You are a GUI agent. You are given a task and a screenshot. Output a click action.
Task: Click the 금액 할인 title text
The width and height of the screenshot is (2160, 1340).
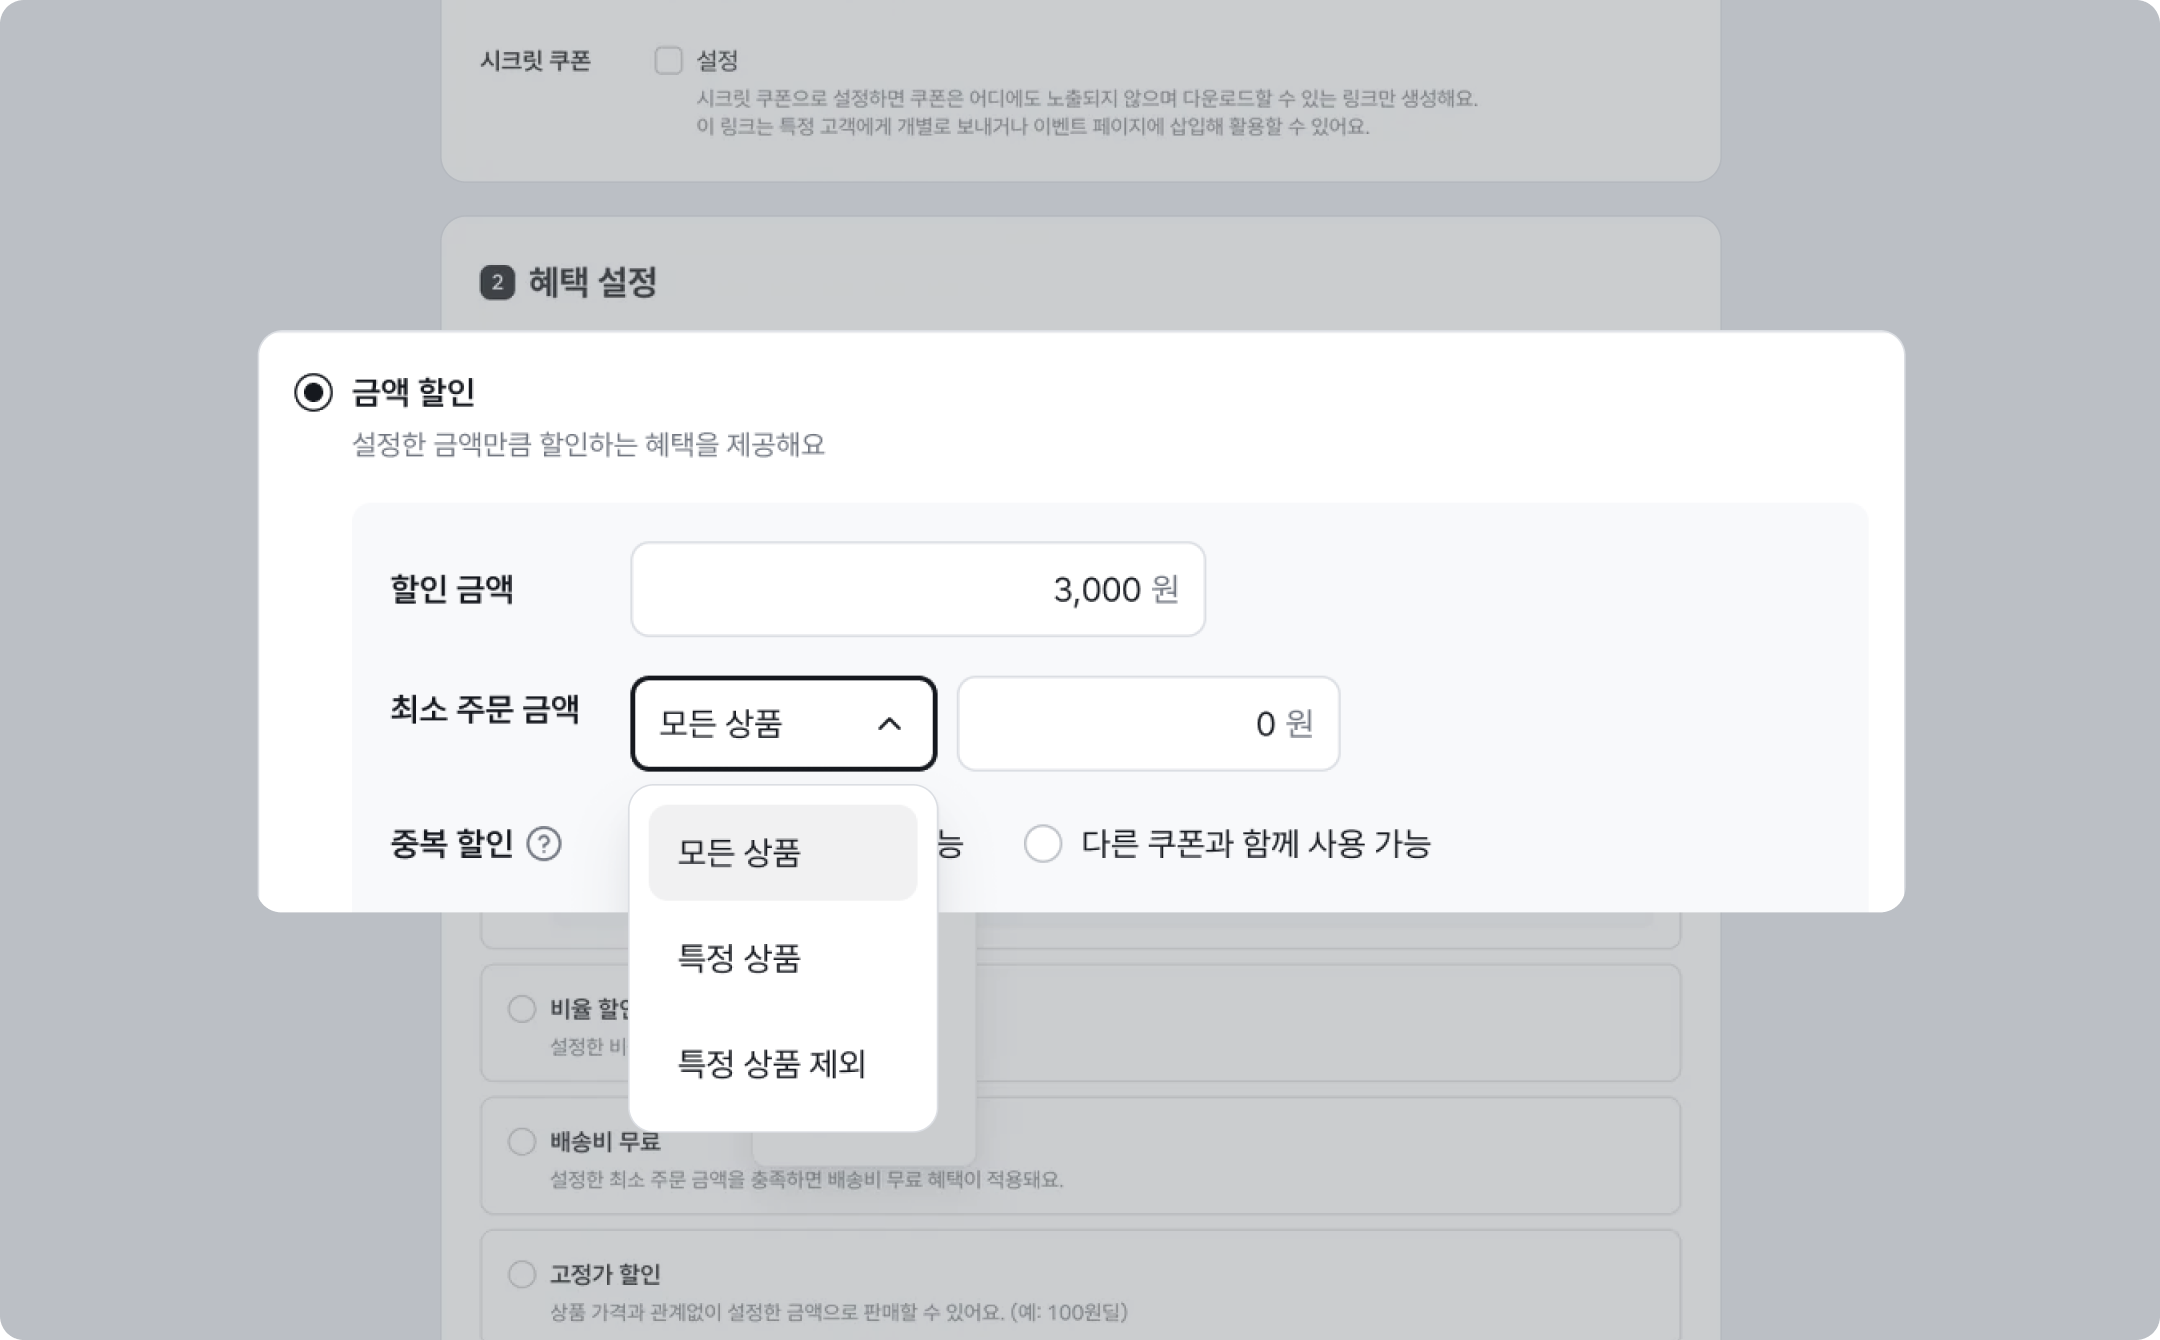tap(413, 392)
